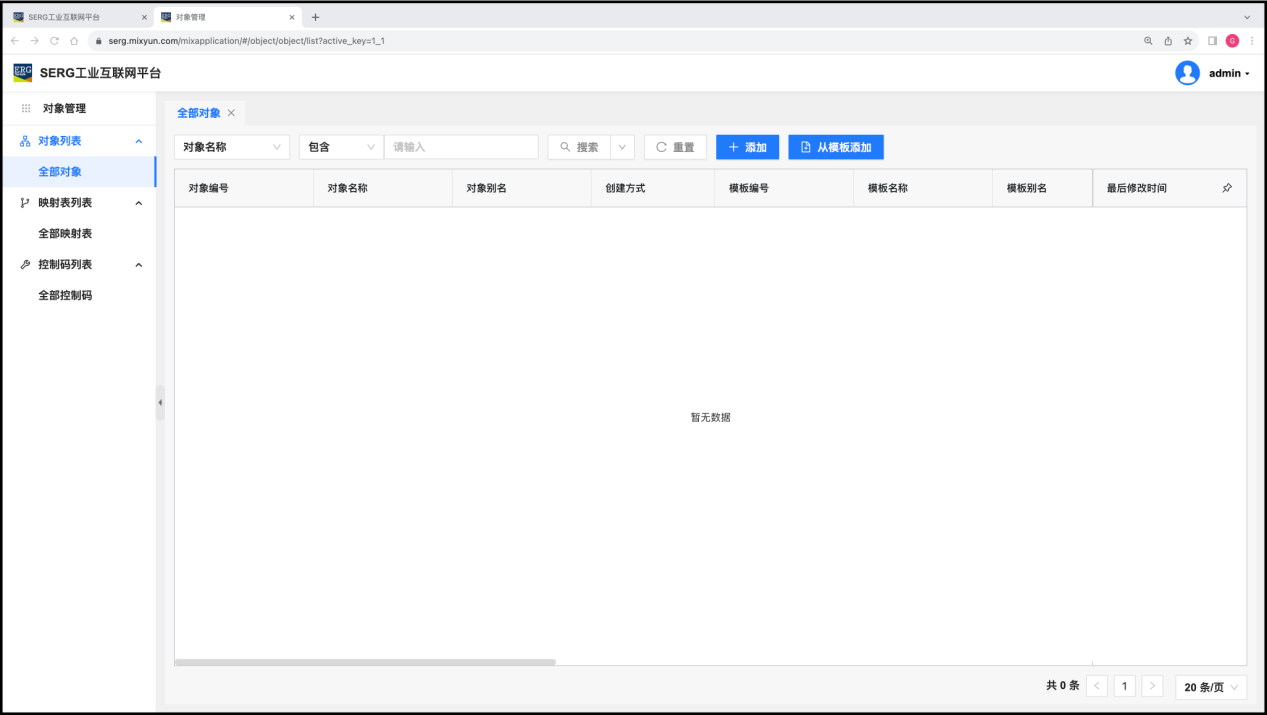This screenshot has width=1267, height=715.
Task: Open the 20 条/页 page size dropdown
Action: tap(1211, 687)
